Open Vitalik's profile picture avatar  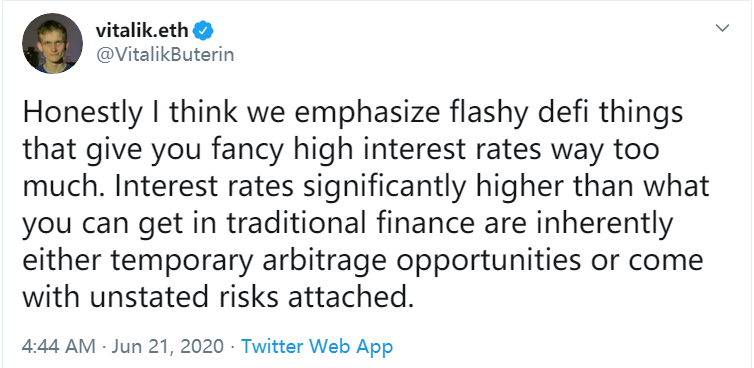click(x=52, y=43)
